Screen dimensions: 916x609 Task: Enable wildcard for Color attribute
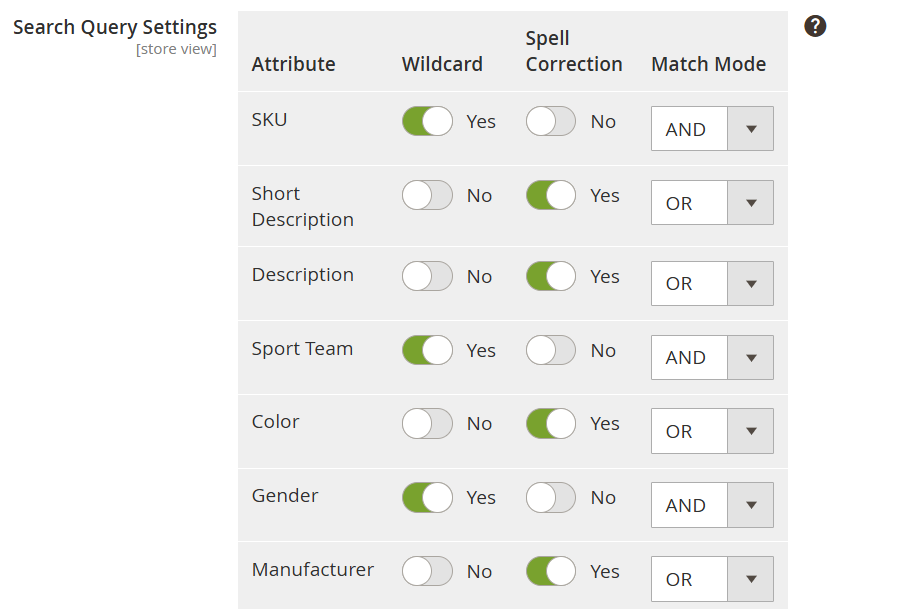coord(427,424)
